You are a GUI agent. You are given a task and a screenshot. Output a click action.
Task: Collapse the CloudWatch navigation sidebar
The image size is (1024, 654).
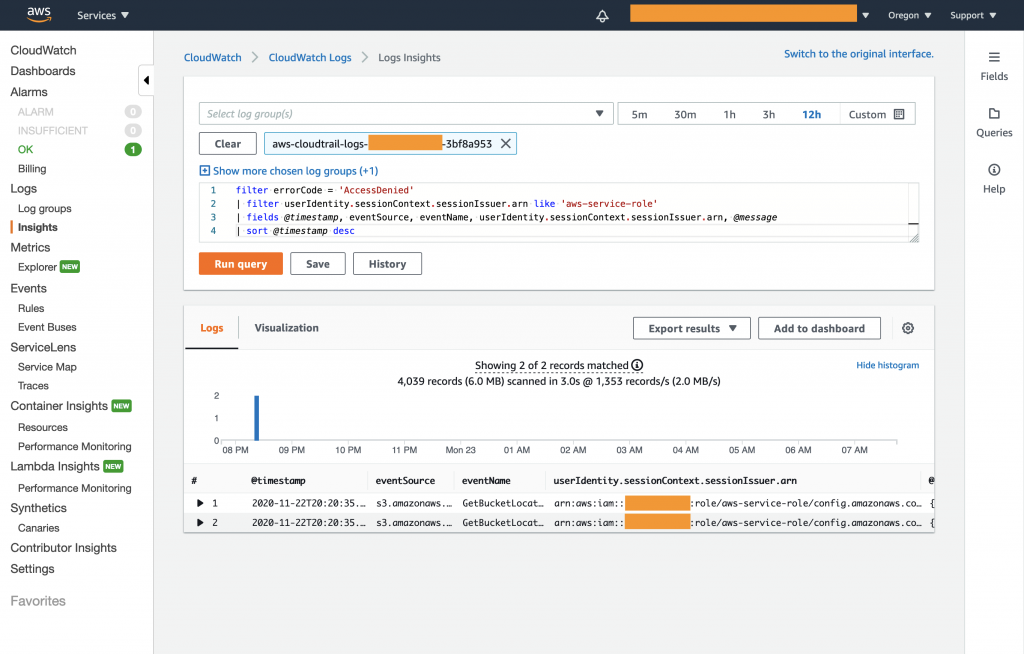tap(144, 80)
